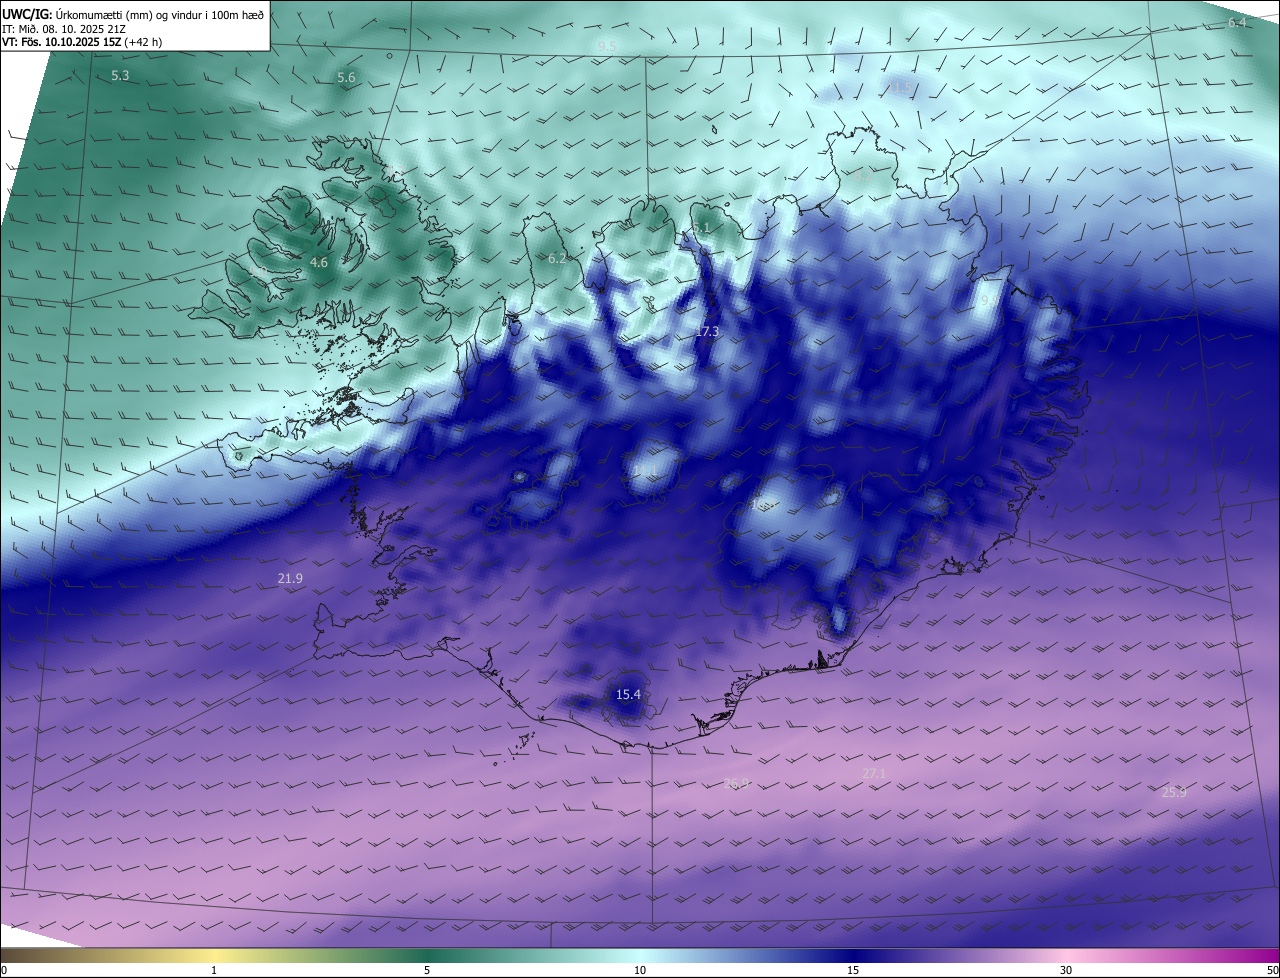The image size is (1280, 978).
Task: Click the '25.9' value label on the map
Action: [x=1174, y=793]
